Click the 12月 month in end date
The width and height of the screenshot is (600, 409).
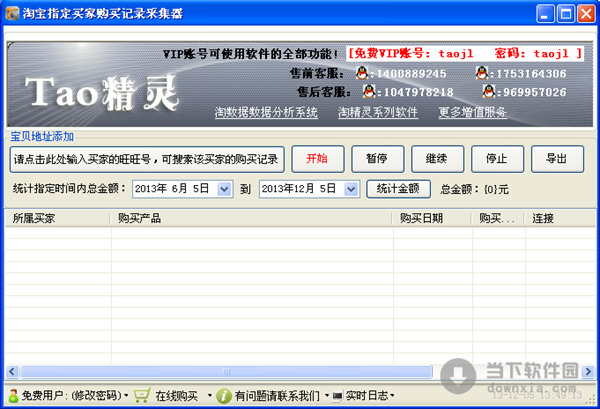[302, 189]
